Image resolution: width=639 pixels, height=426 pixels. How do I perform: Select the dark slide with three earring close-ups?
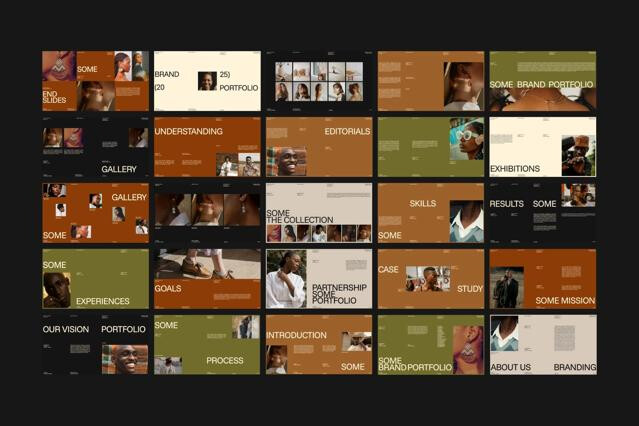pos(207,213)
